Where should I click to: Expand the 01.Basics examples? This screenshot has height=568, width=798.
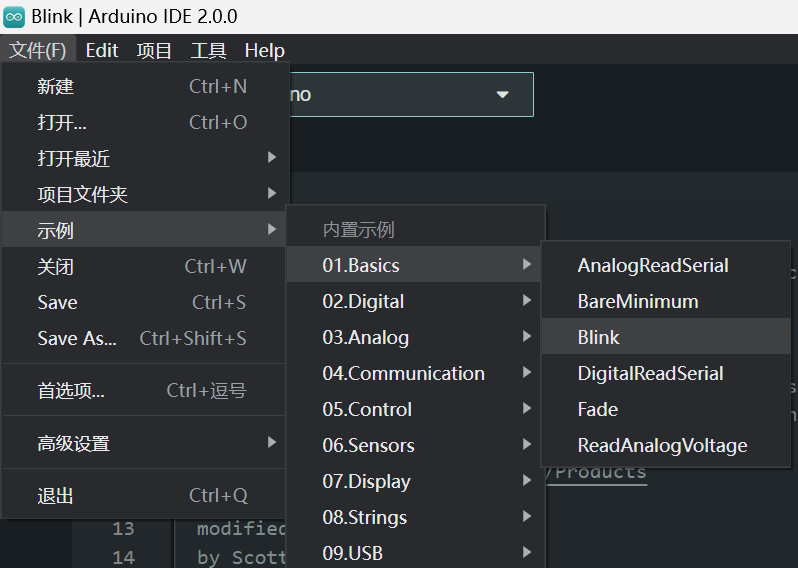[414, 265]
